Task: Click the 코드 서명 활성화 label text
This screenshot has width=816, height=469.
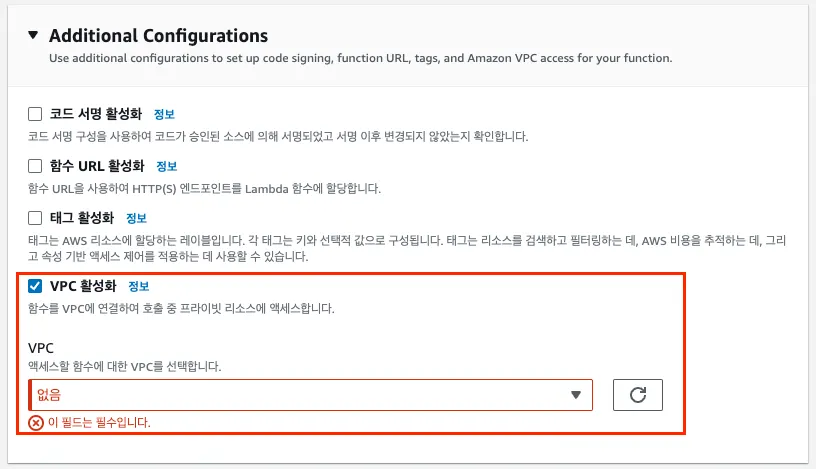Action: click(x=97, y=114)
